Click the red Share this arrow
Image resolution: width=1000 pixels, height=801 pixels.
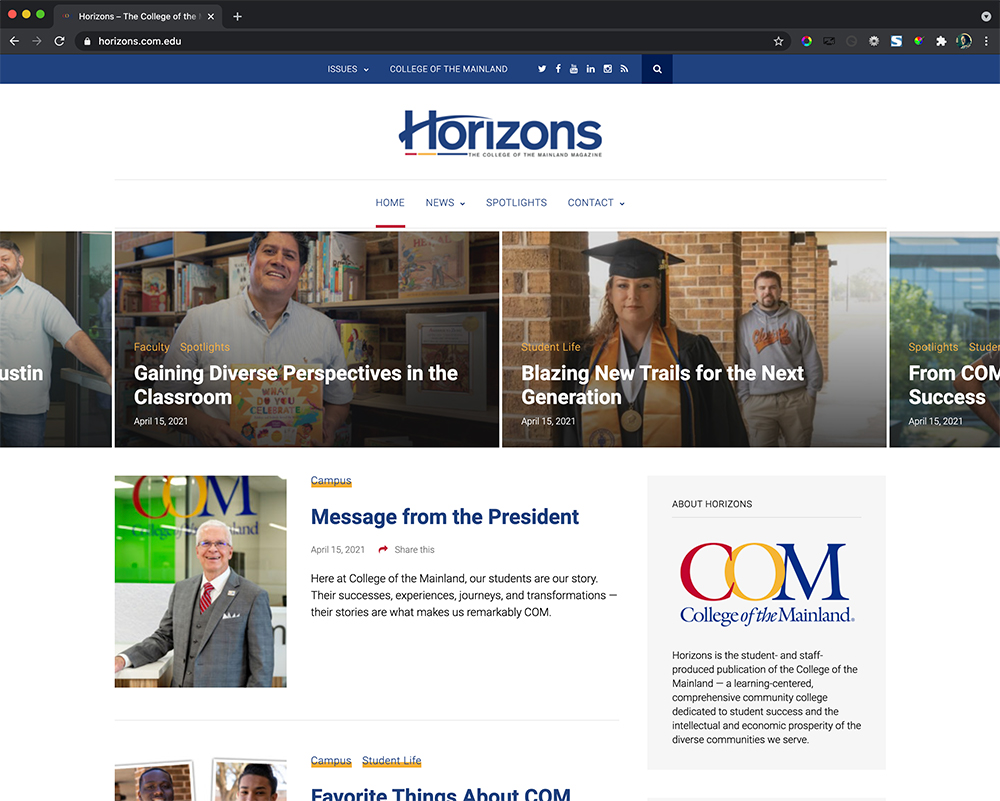click(383, 549)
